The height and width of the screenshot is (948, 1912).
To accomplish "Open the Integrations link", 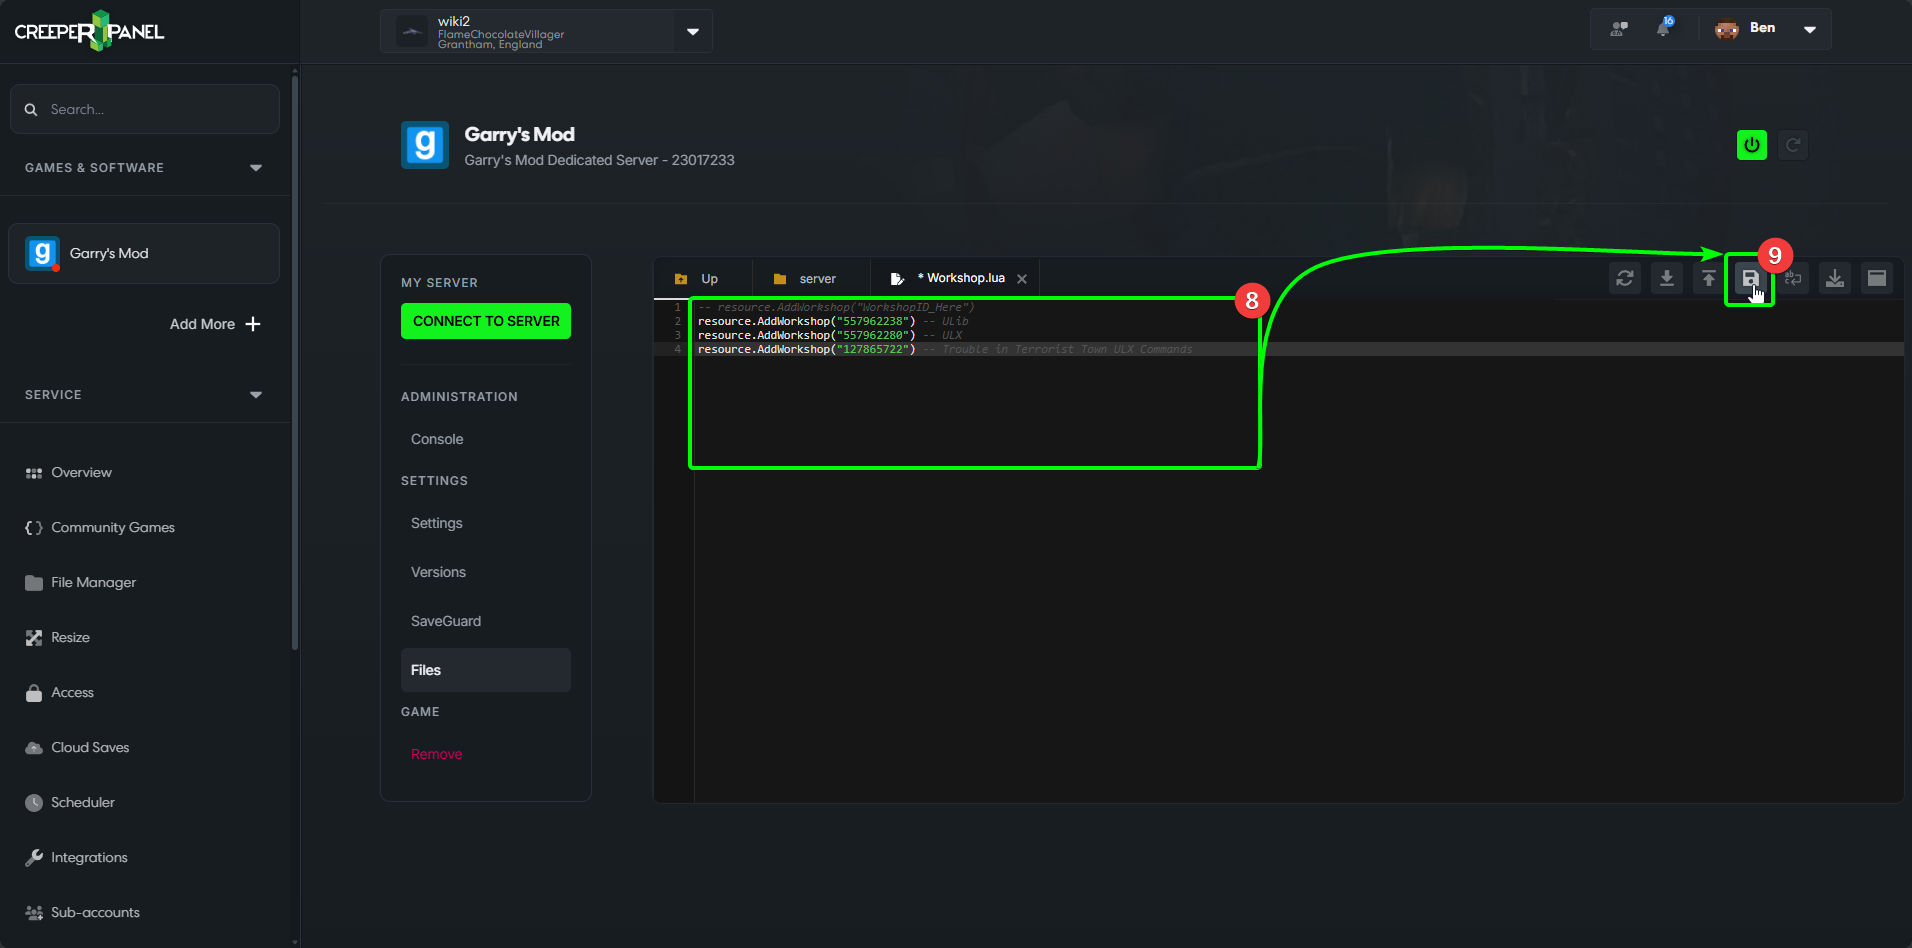I will click(89, 858).
